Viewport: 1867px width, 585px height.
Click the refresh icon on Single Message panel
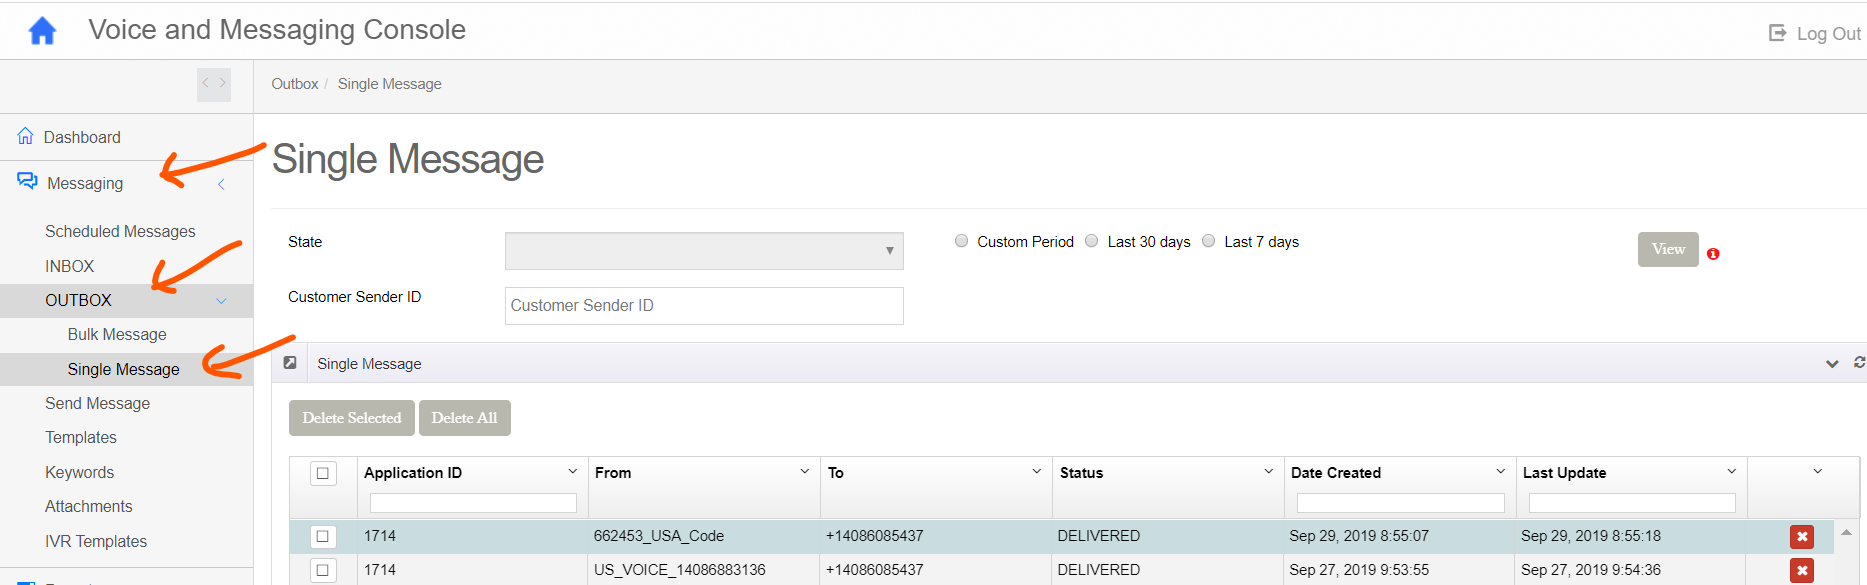1859,362
